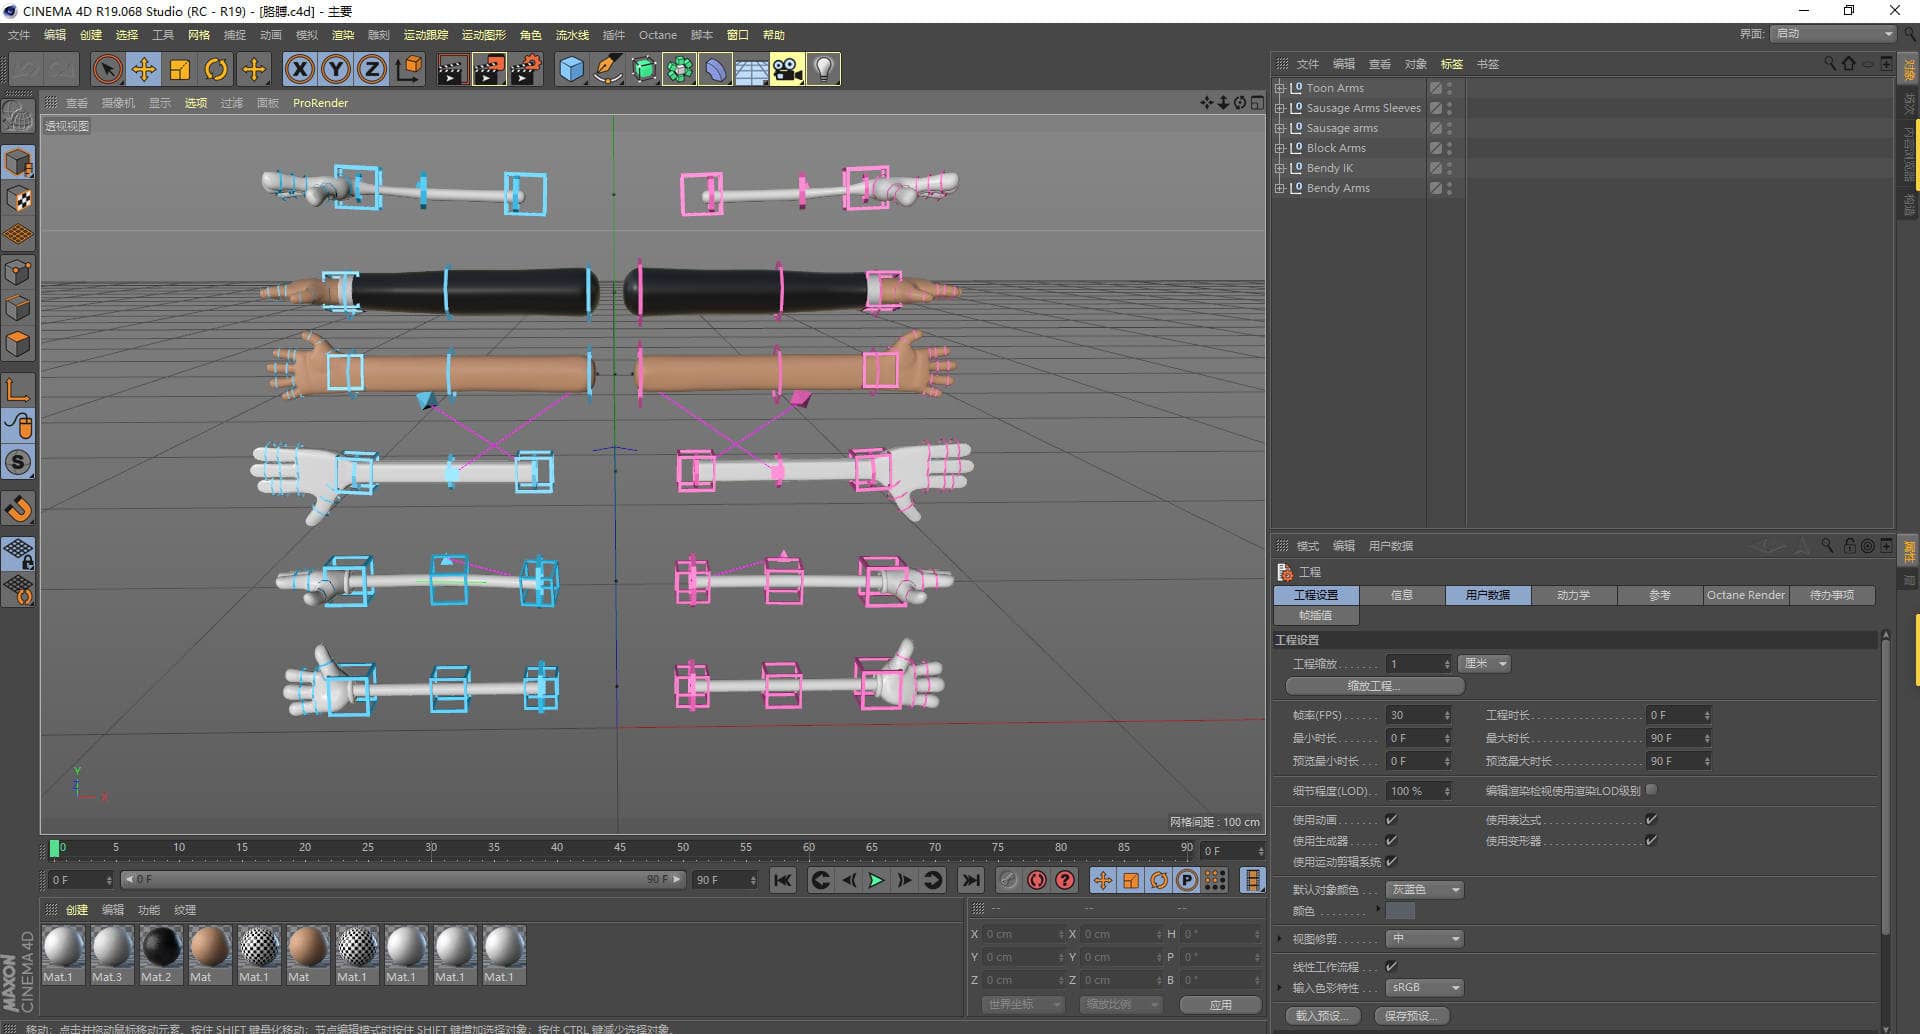Enable polygon mode in left palette

click(x=19, y=344)
